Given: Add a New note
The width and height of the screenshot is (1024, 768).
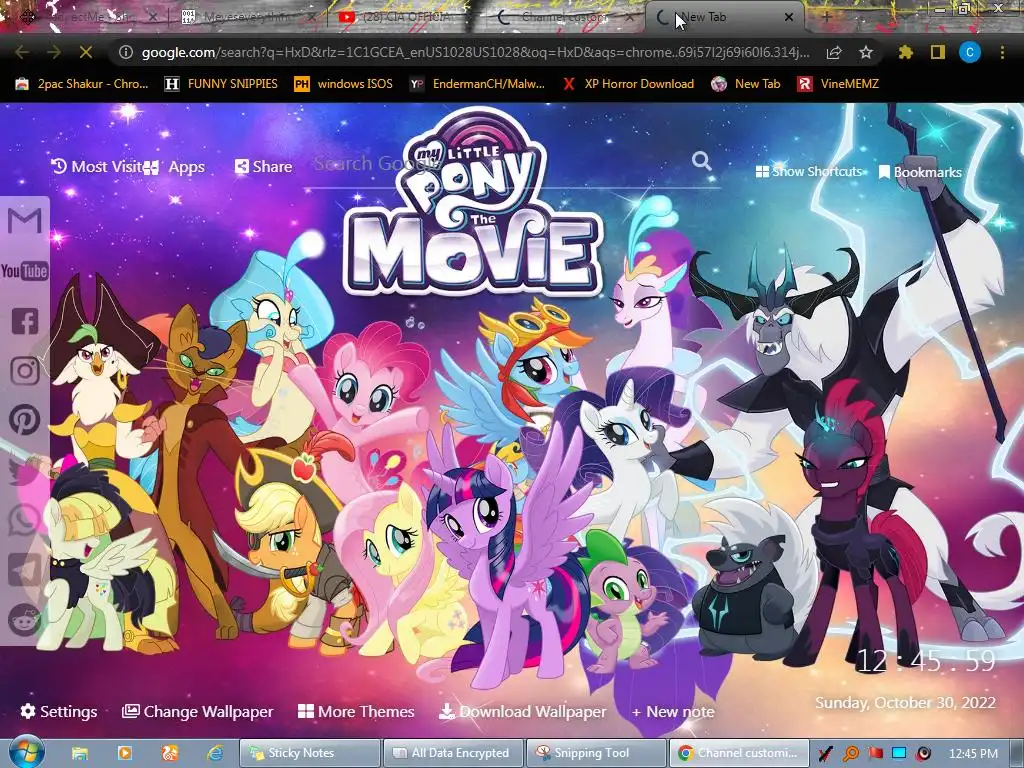Looking at the screenshot, I should (x=673, y=711).
